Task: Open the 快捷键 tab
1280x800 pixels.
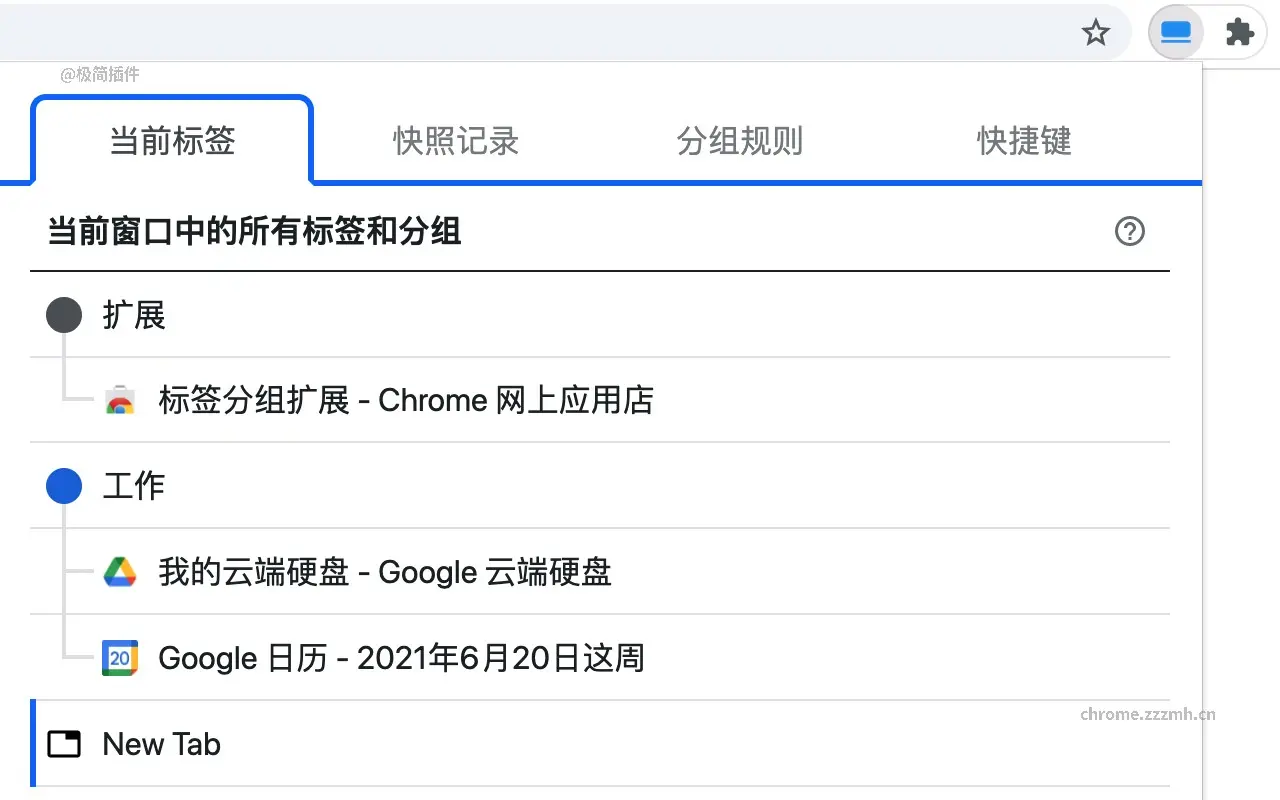Action: point(1024,141)
